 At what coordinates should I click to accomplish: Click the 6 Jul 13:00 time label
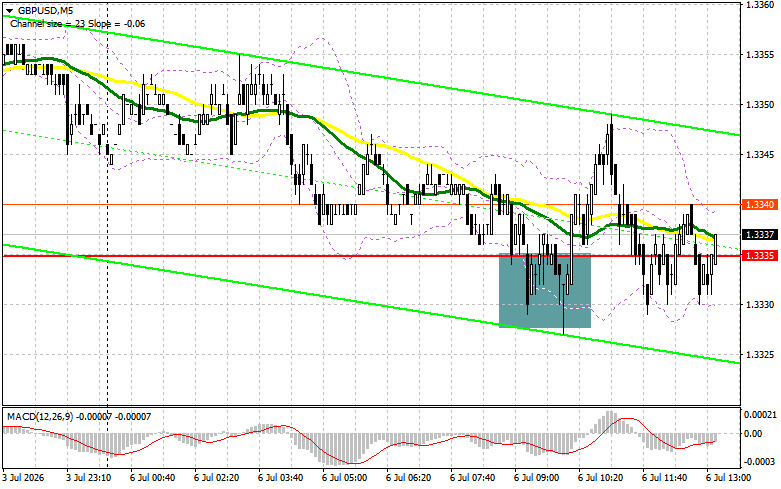click(x=728, y=478)
